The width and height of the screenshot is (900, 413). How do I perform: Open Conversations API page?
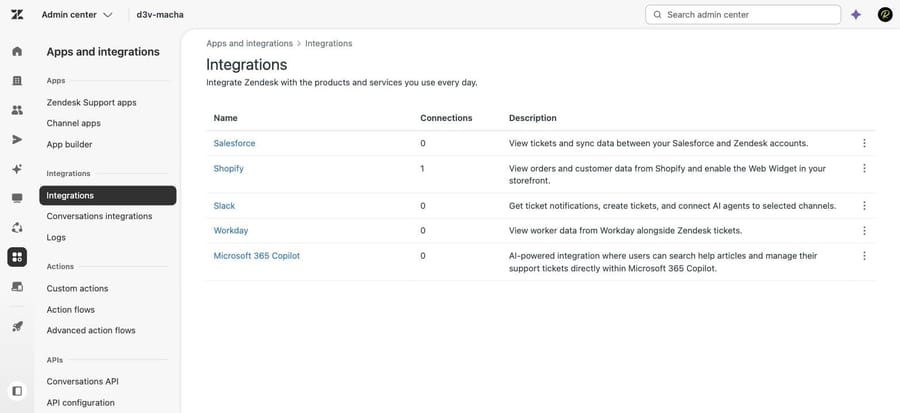click(83, 381)
